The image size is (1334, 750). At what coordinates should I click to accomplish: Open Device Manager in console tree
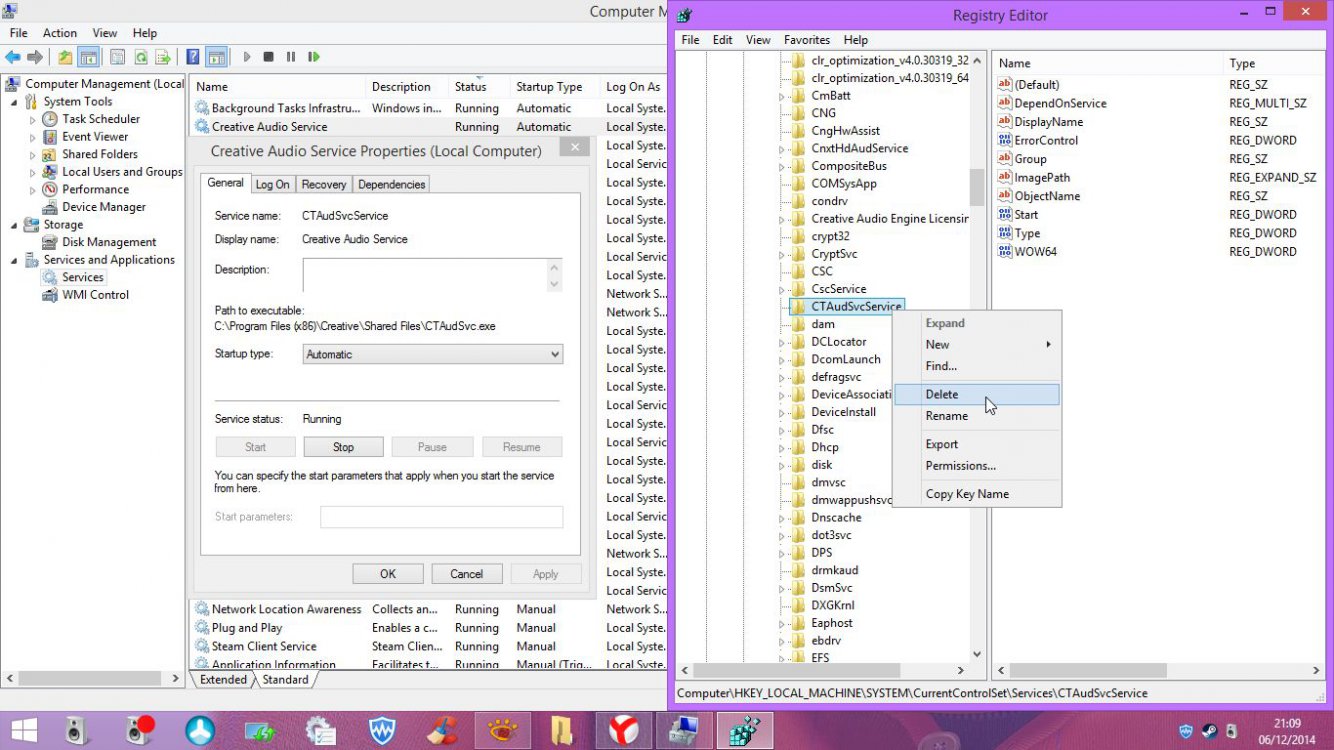(104, 207)
